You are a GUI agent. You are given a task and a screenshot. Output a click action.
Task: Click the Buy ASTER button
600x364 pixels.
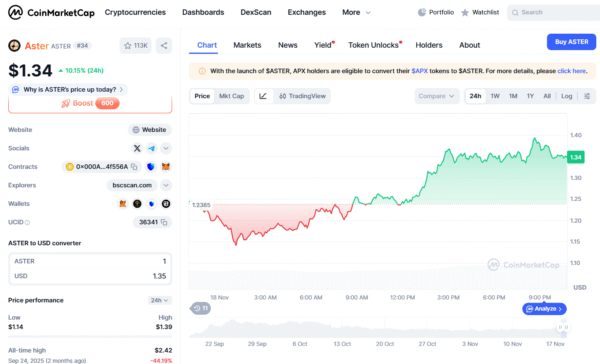coord(571,42)
